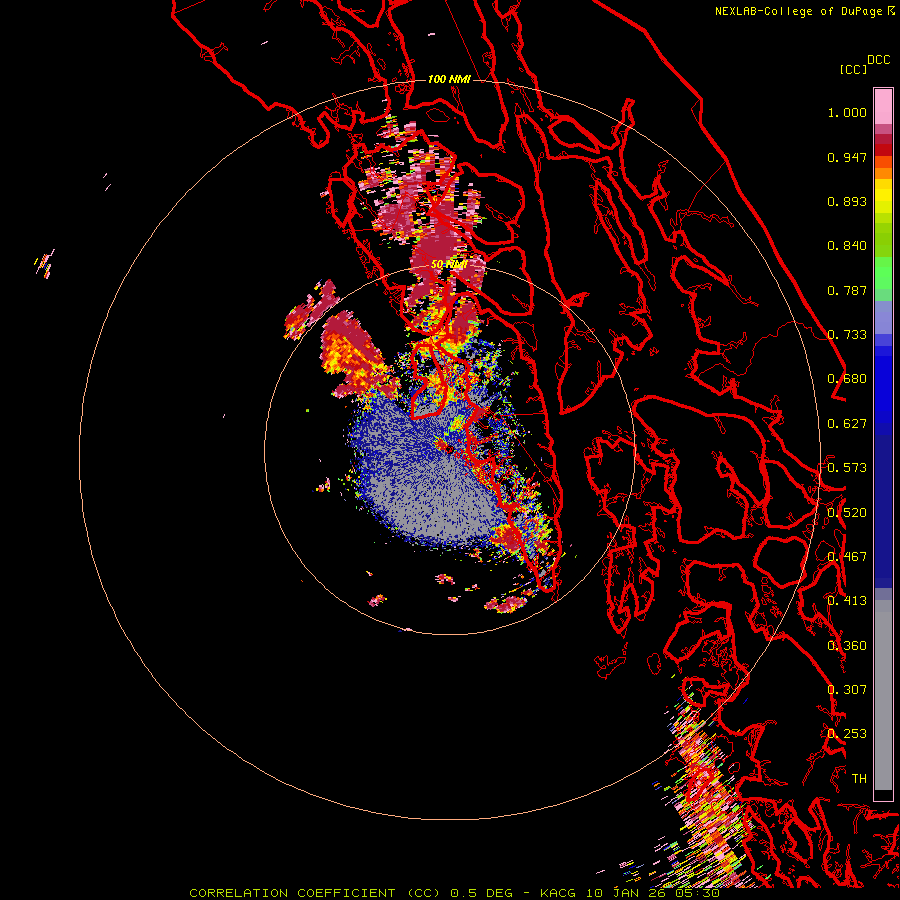Click the TH threshold label
This screenshot has width=900, height=900.
pyautogui.click(x=859, y=779)
